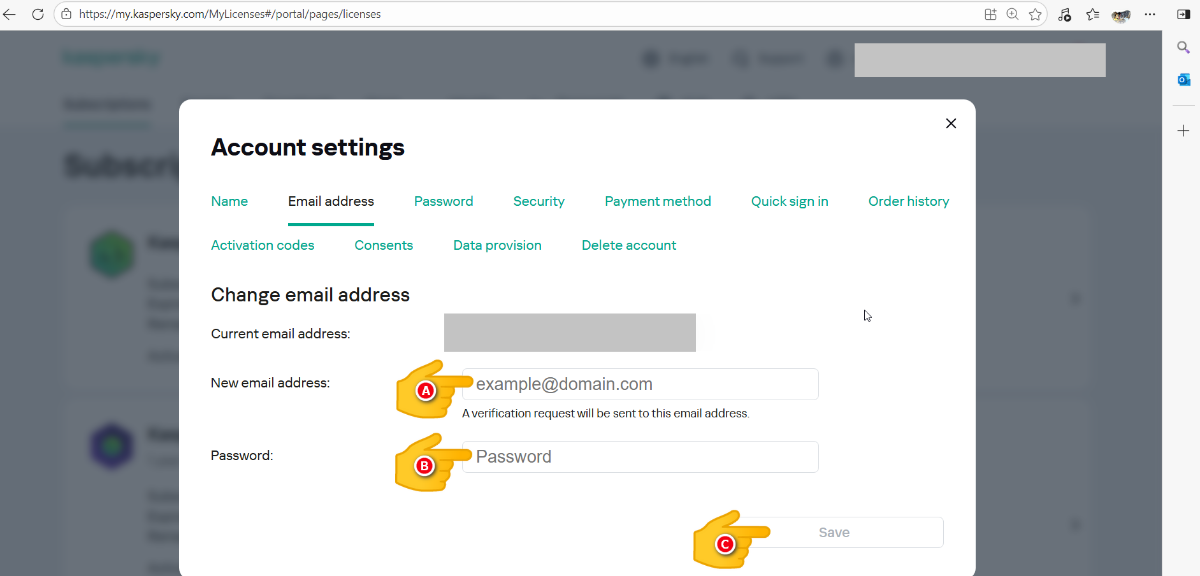Click the zoom magnifier in address bar
The width and height of the screenshot is (1200, 576).
[x=1013, y=15]
